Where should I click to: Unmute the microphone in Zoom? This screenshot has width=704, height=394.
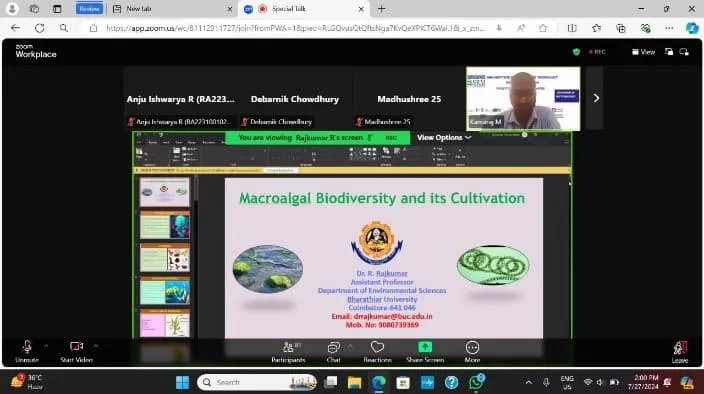(x=27, y=351)
